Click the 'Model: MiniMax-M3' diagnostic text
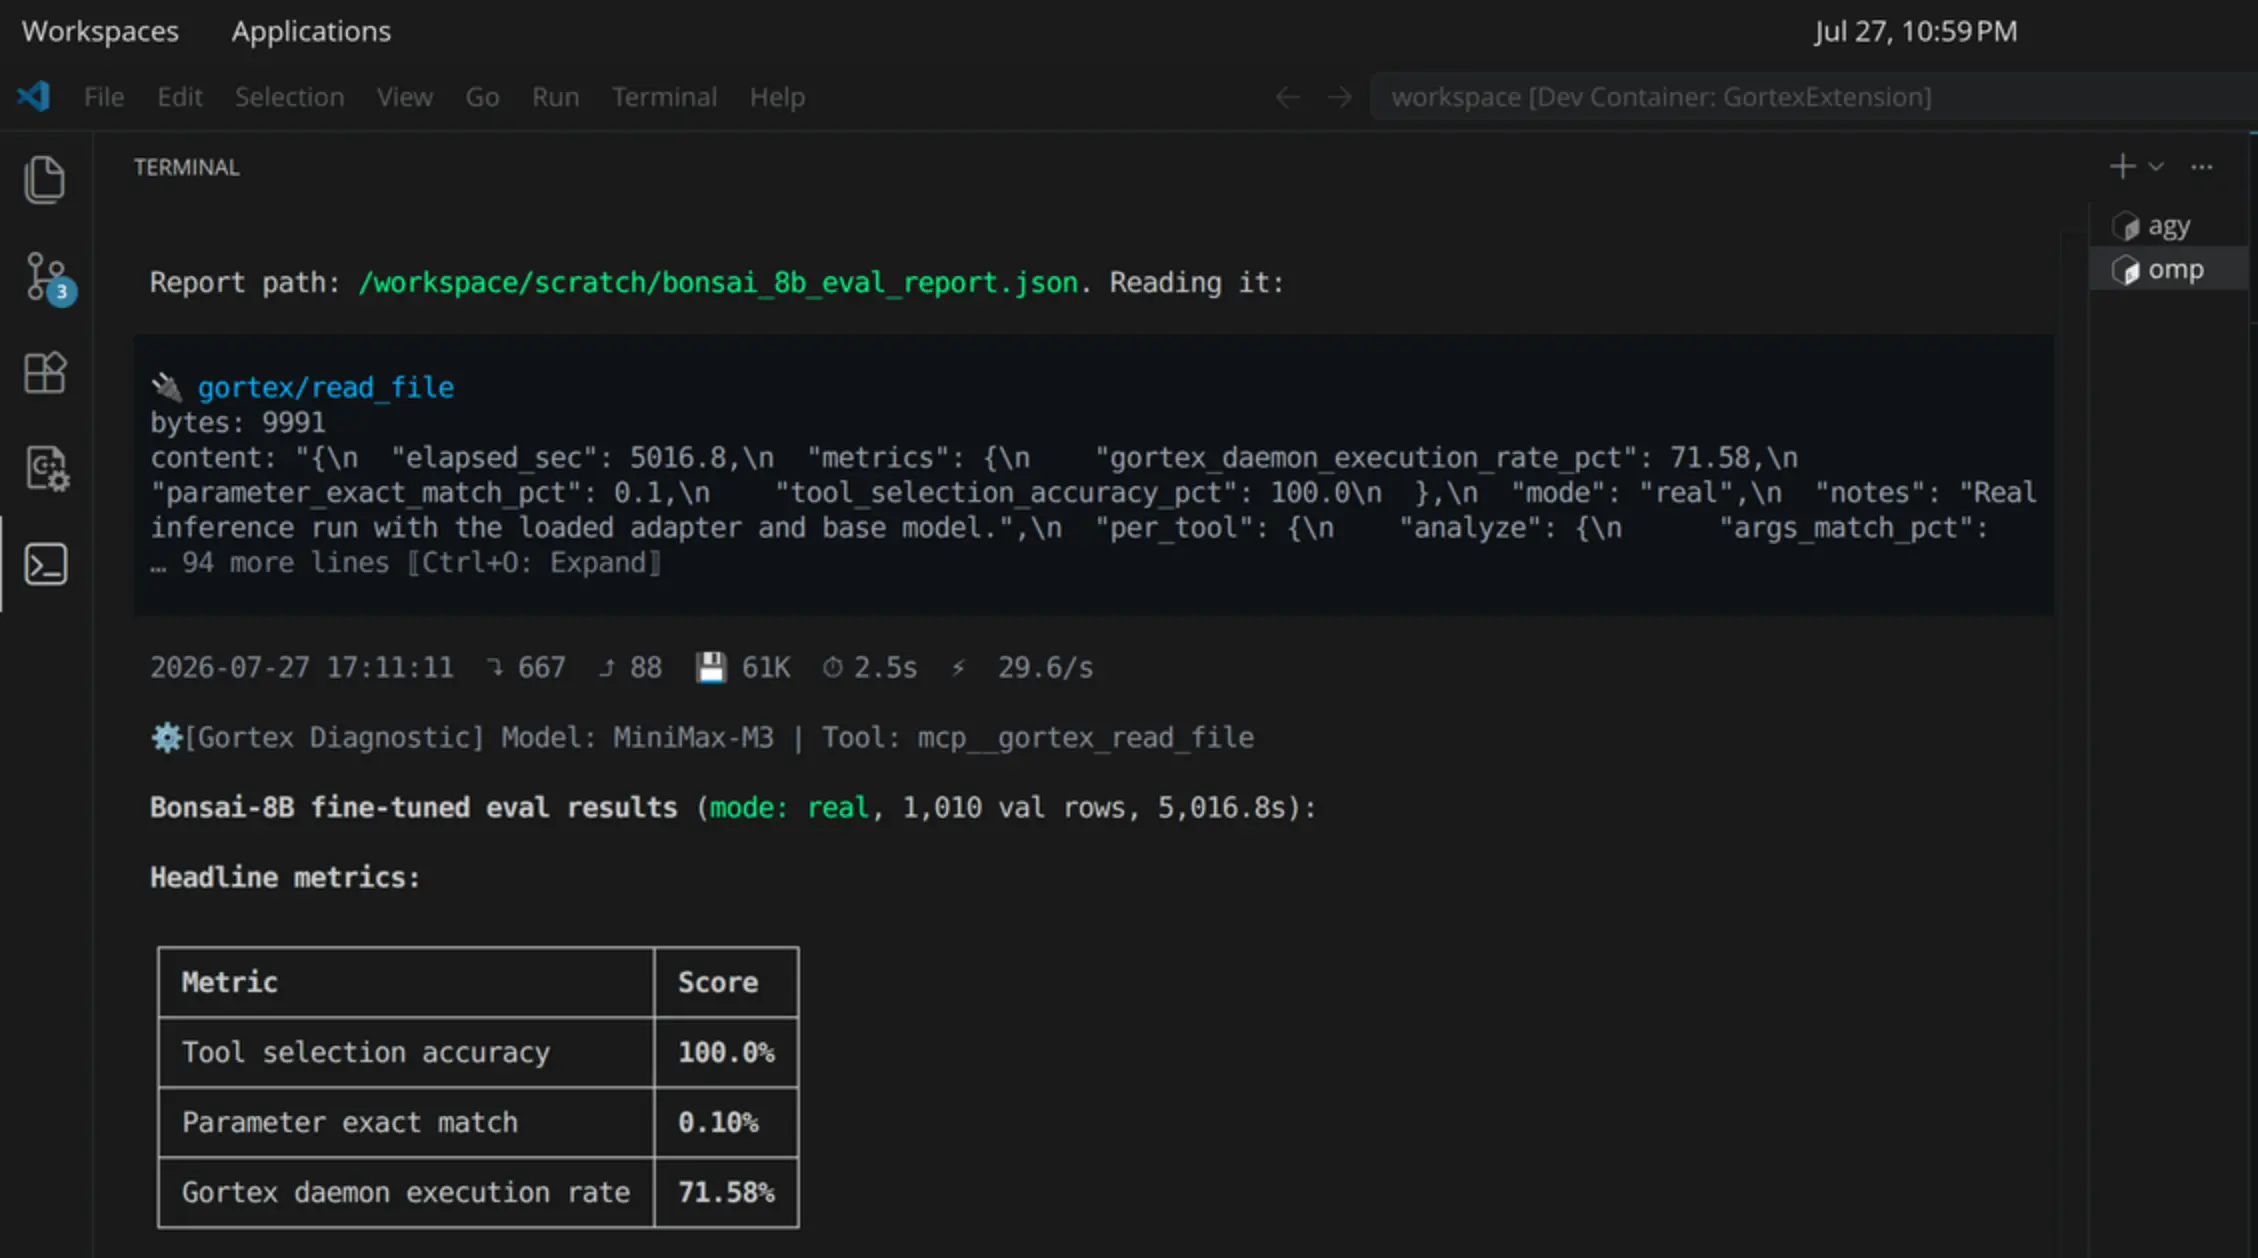 637,737
